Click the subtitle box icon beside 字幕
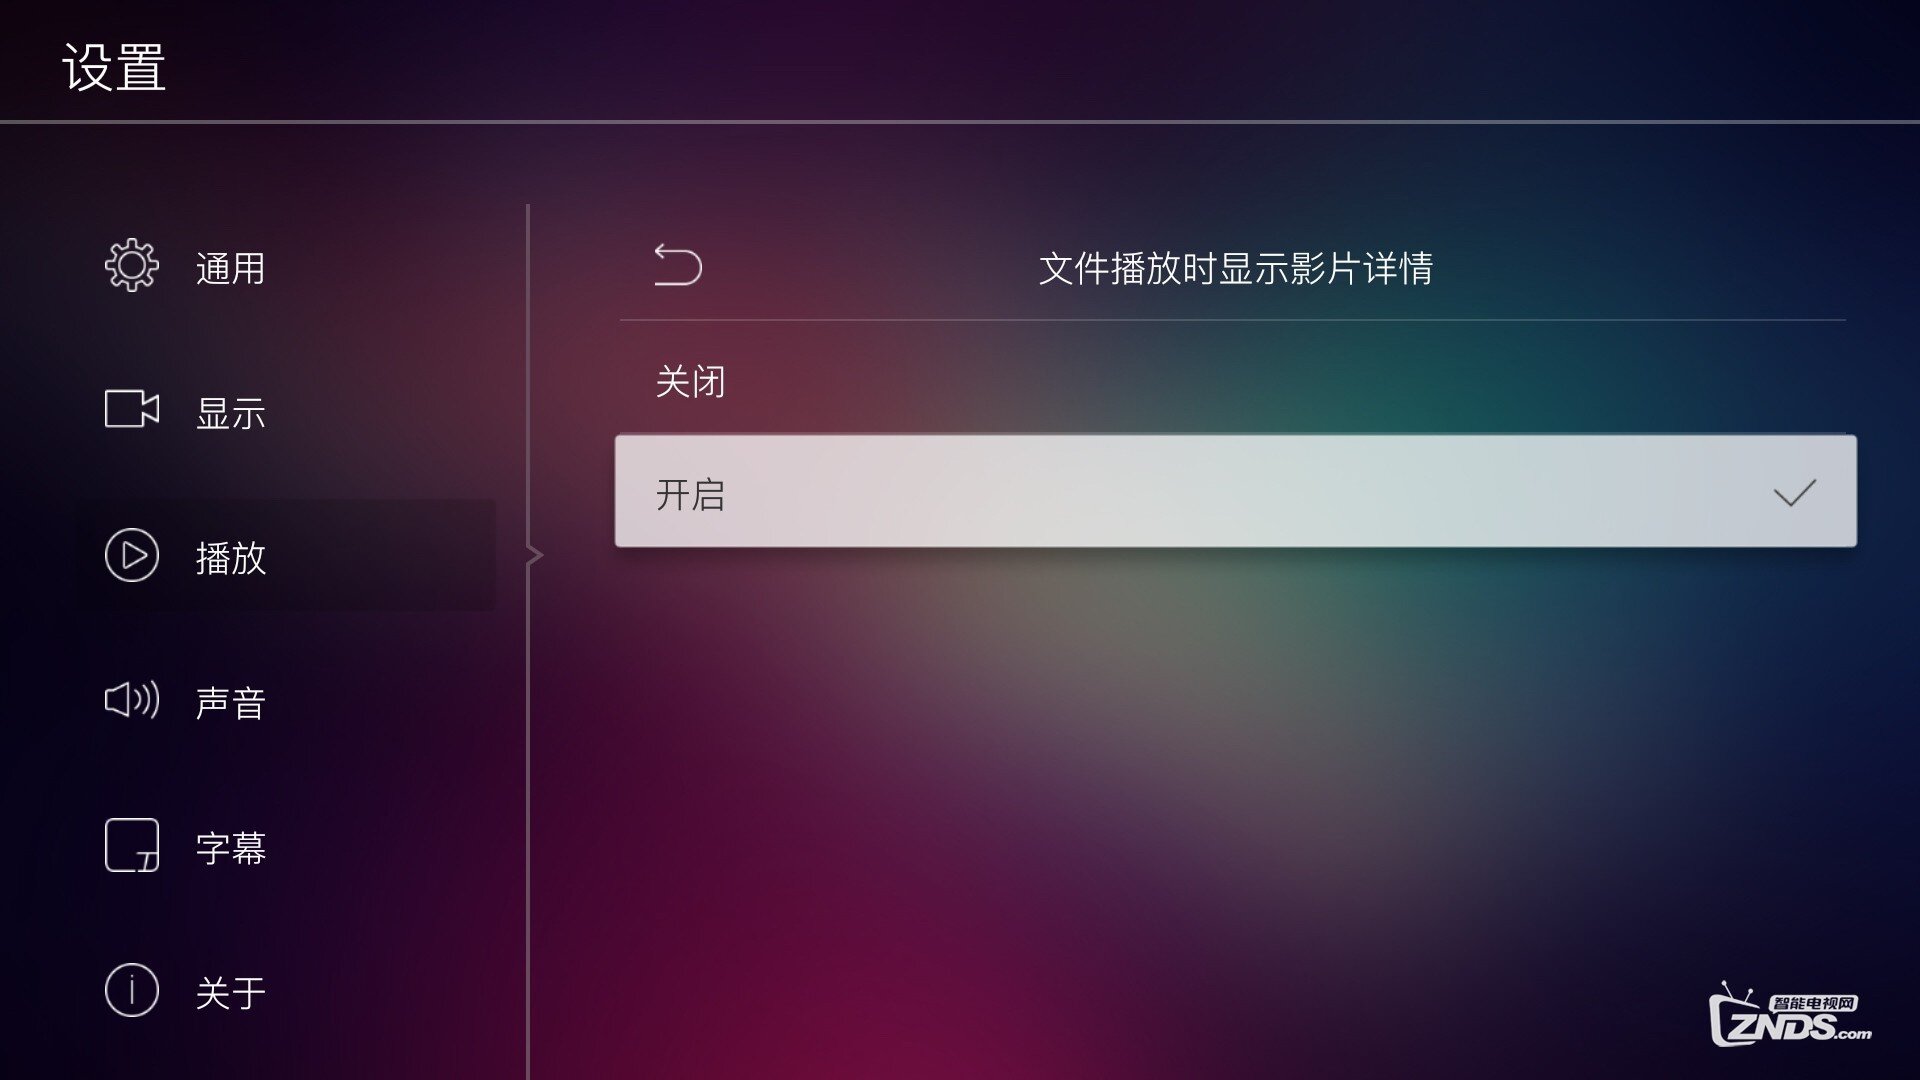1920x1080 pixels. pyautogui.click(x=132, y=845)
